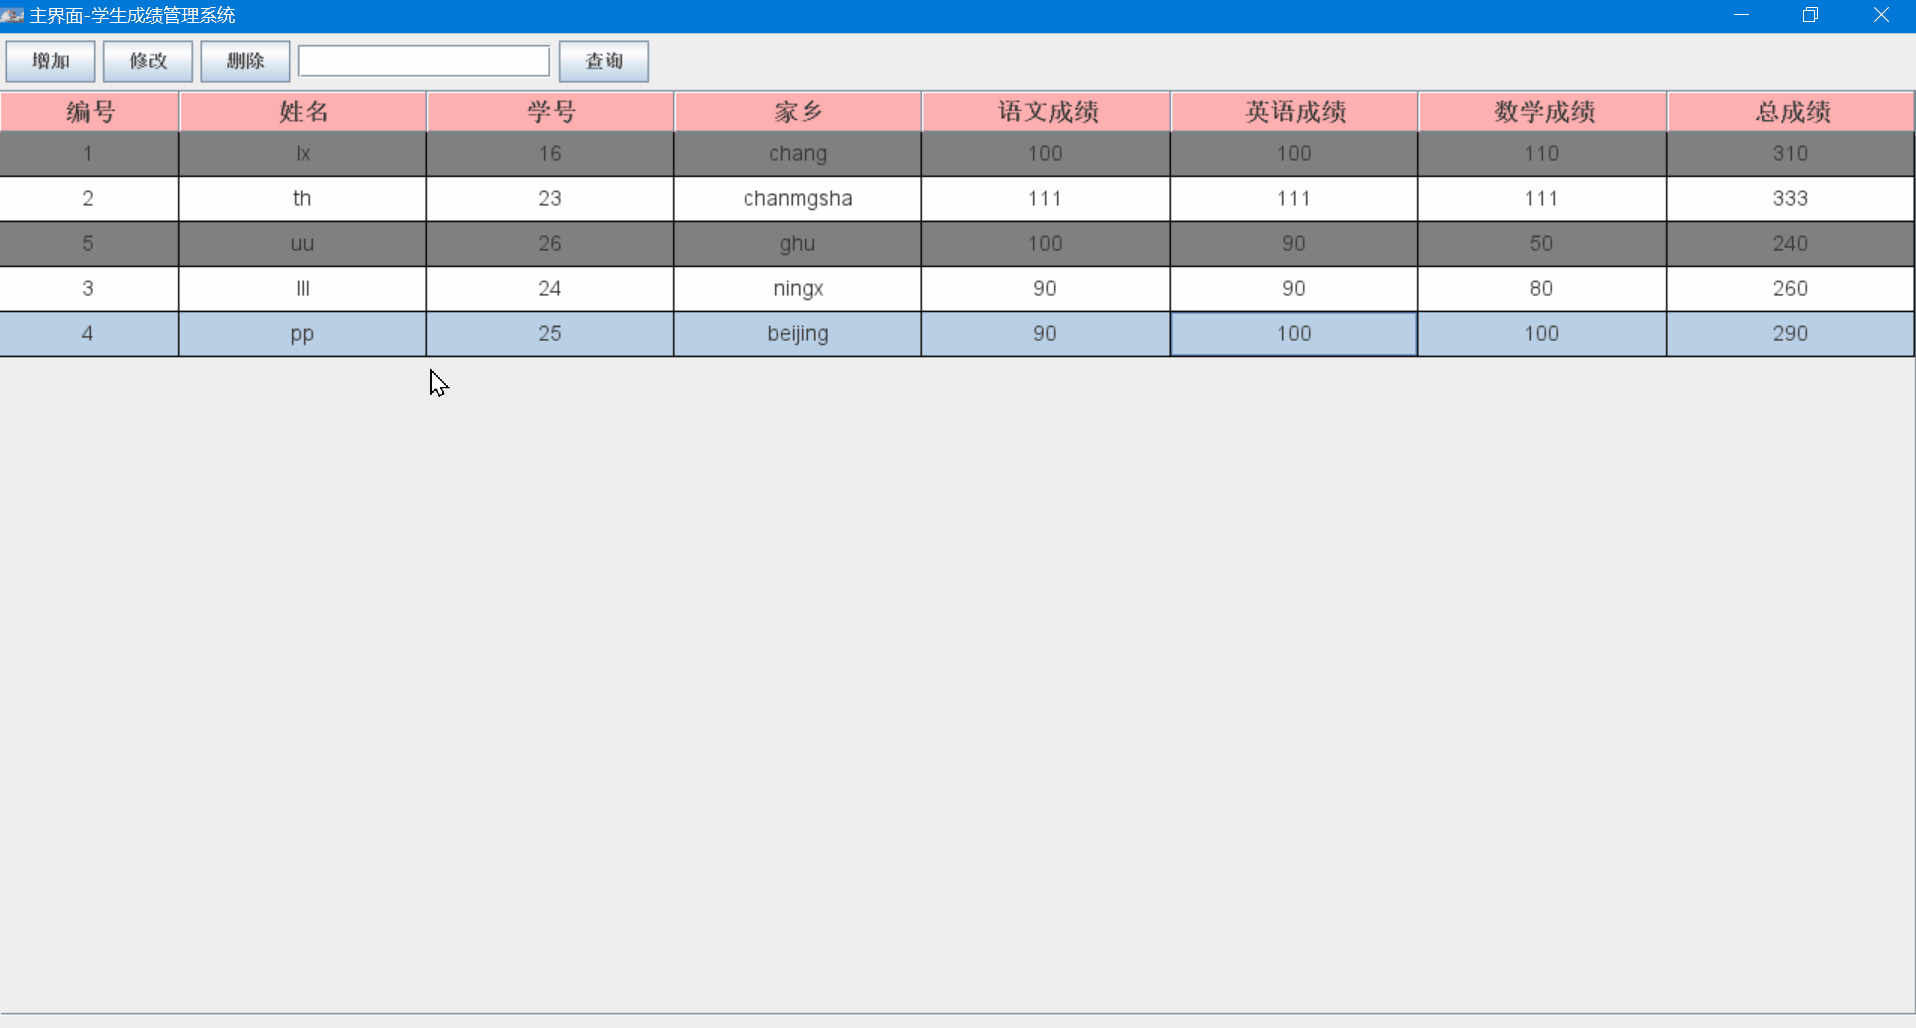Select the student number cell '24'
This screenshot has width=1916, height=1028.
coord(550,289)
